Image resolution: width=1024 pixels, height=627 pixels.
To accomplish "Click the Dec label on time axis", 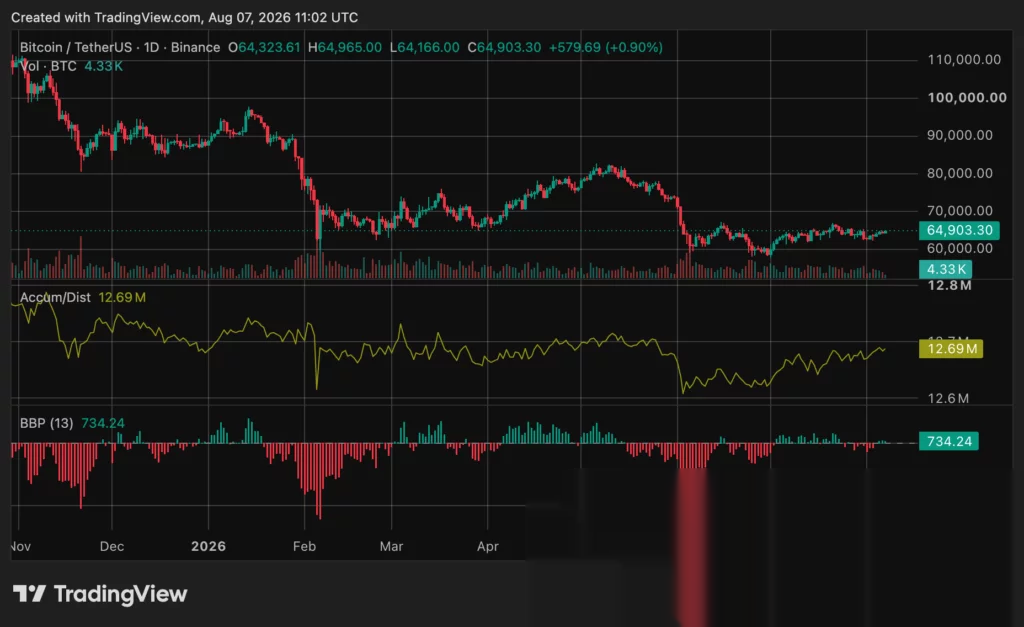I will coord(112,546).
